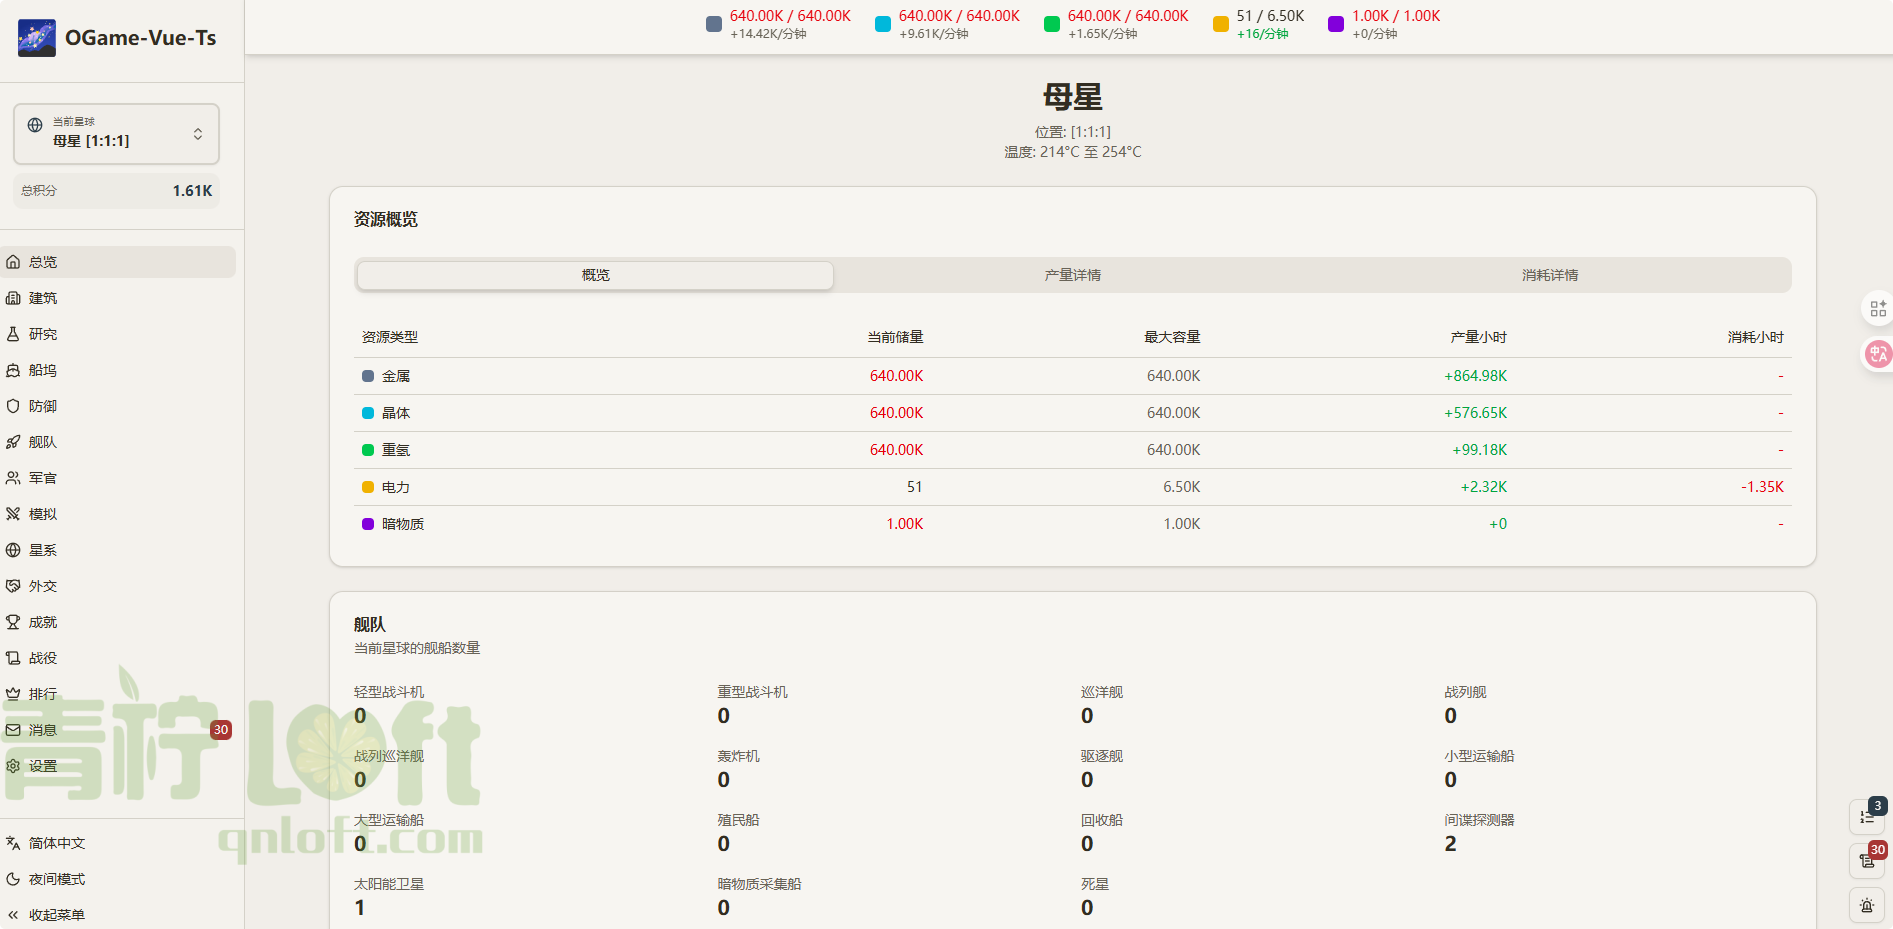The width and height of the screenshot is (1893, 929).
Task: Expand the current planet selector 母星 [1:1:1]
Action: 116,133
